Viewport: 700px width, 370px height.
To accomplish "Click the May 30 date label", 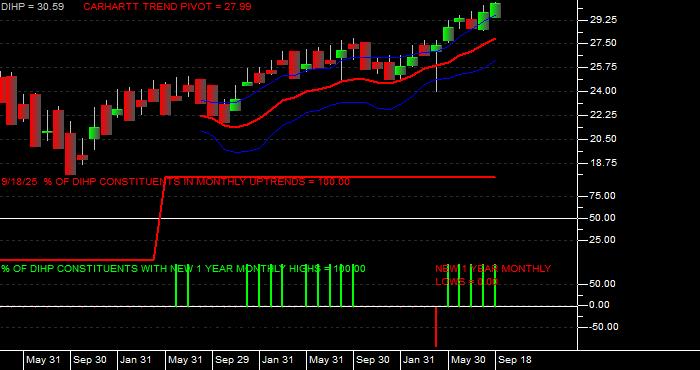I will tap(468, 360).
